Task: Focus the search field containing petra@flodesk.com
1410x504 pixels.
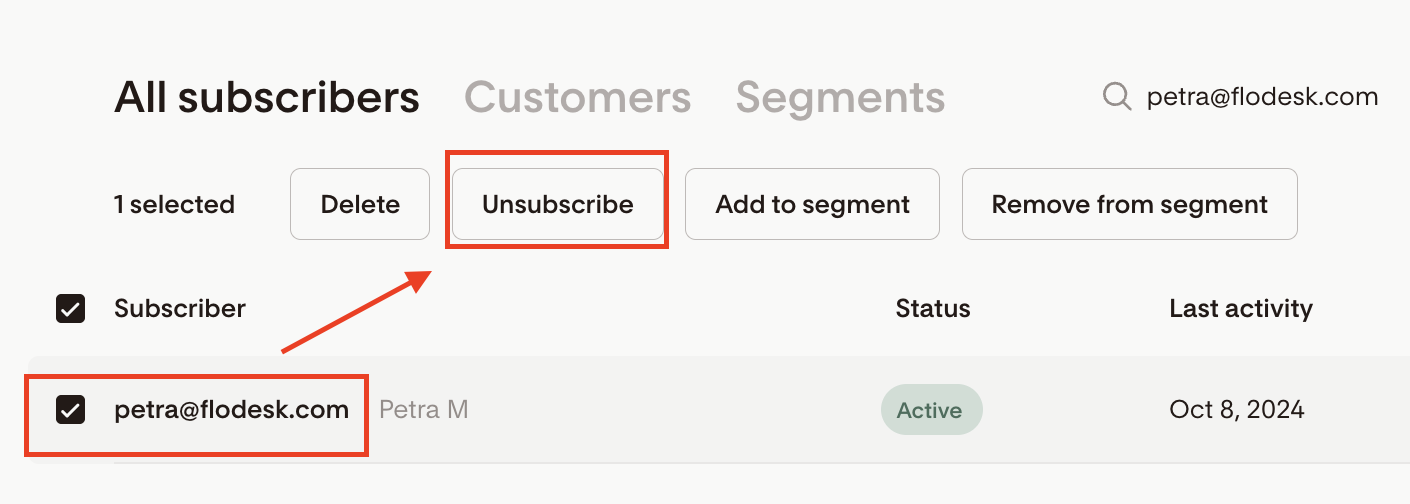Action: pyautogui.click(x=1262, y=97)
